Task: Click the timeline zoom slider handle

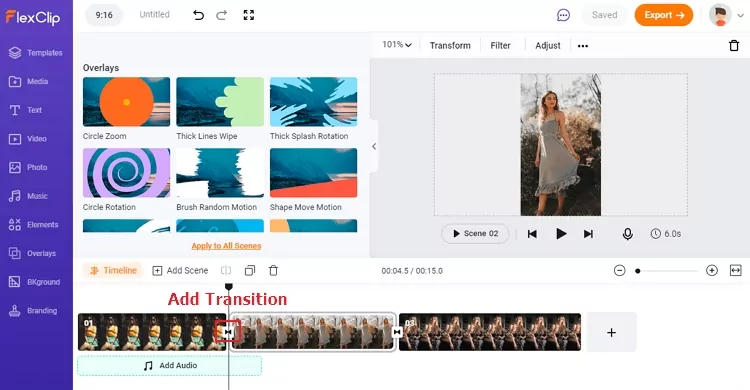Action: pos(638,271)
